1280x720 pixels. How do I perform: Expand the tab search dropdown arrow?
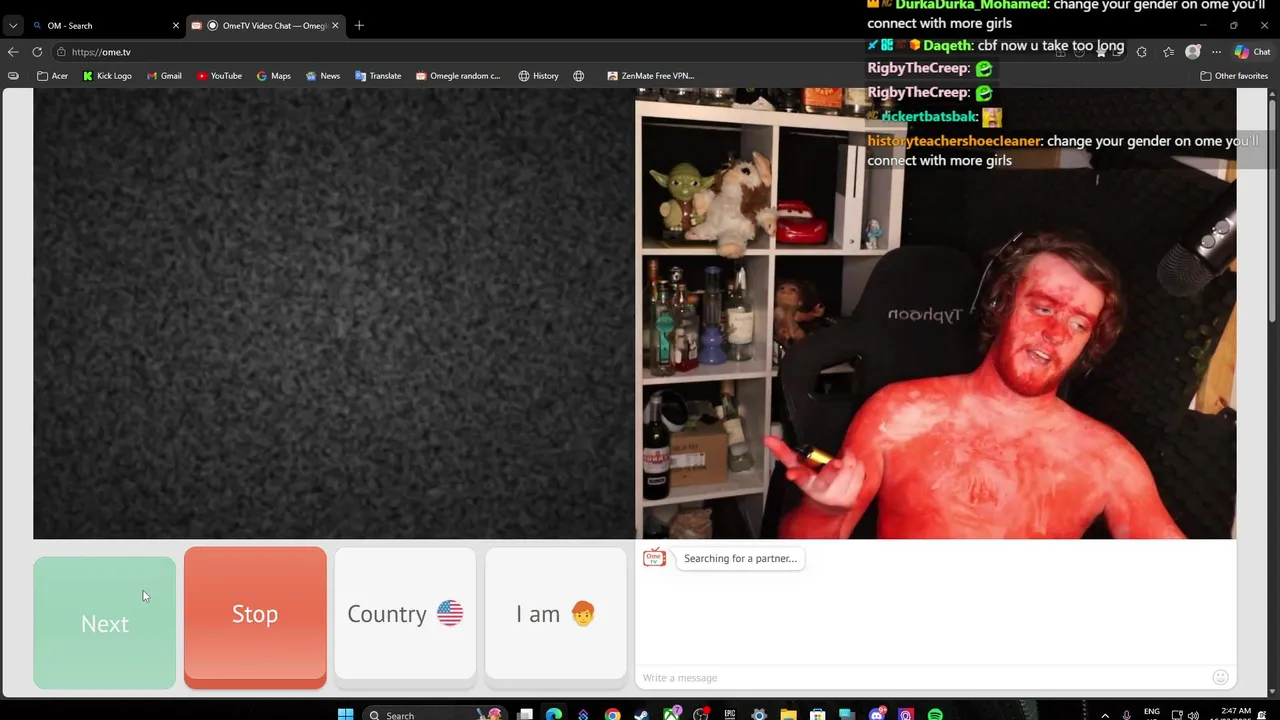[13, 25]
